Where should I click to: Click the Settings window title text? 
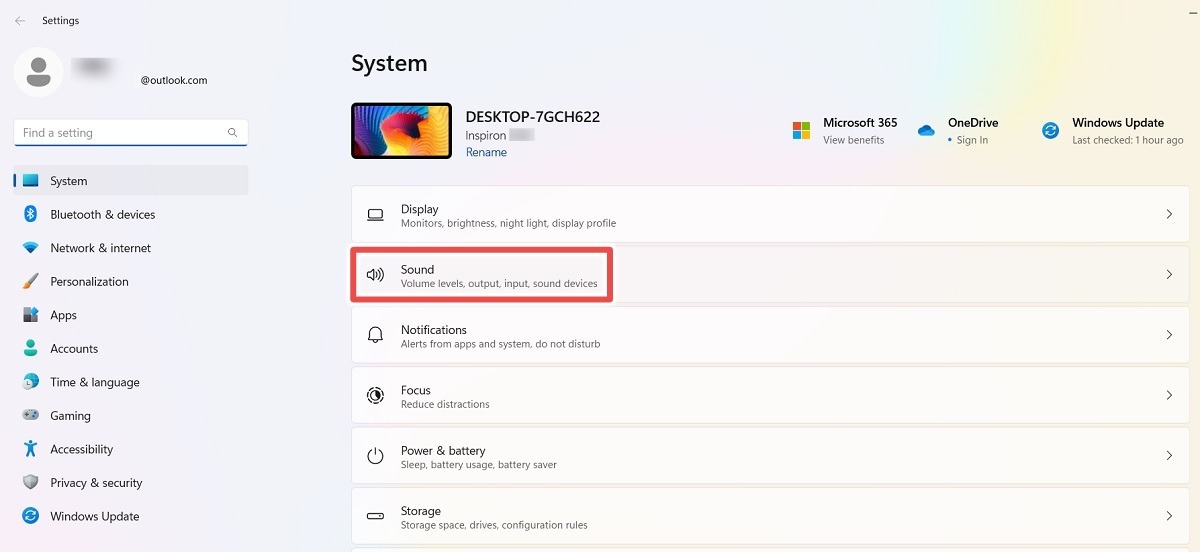coord(60,20)
